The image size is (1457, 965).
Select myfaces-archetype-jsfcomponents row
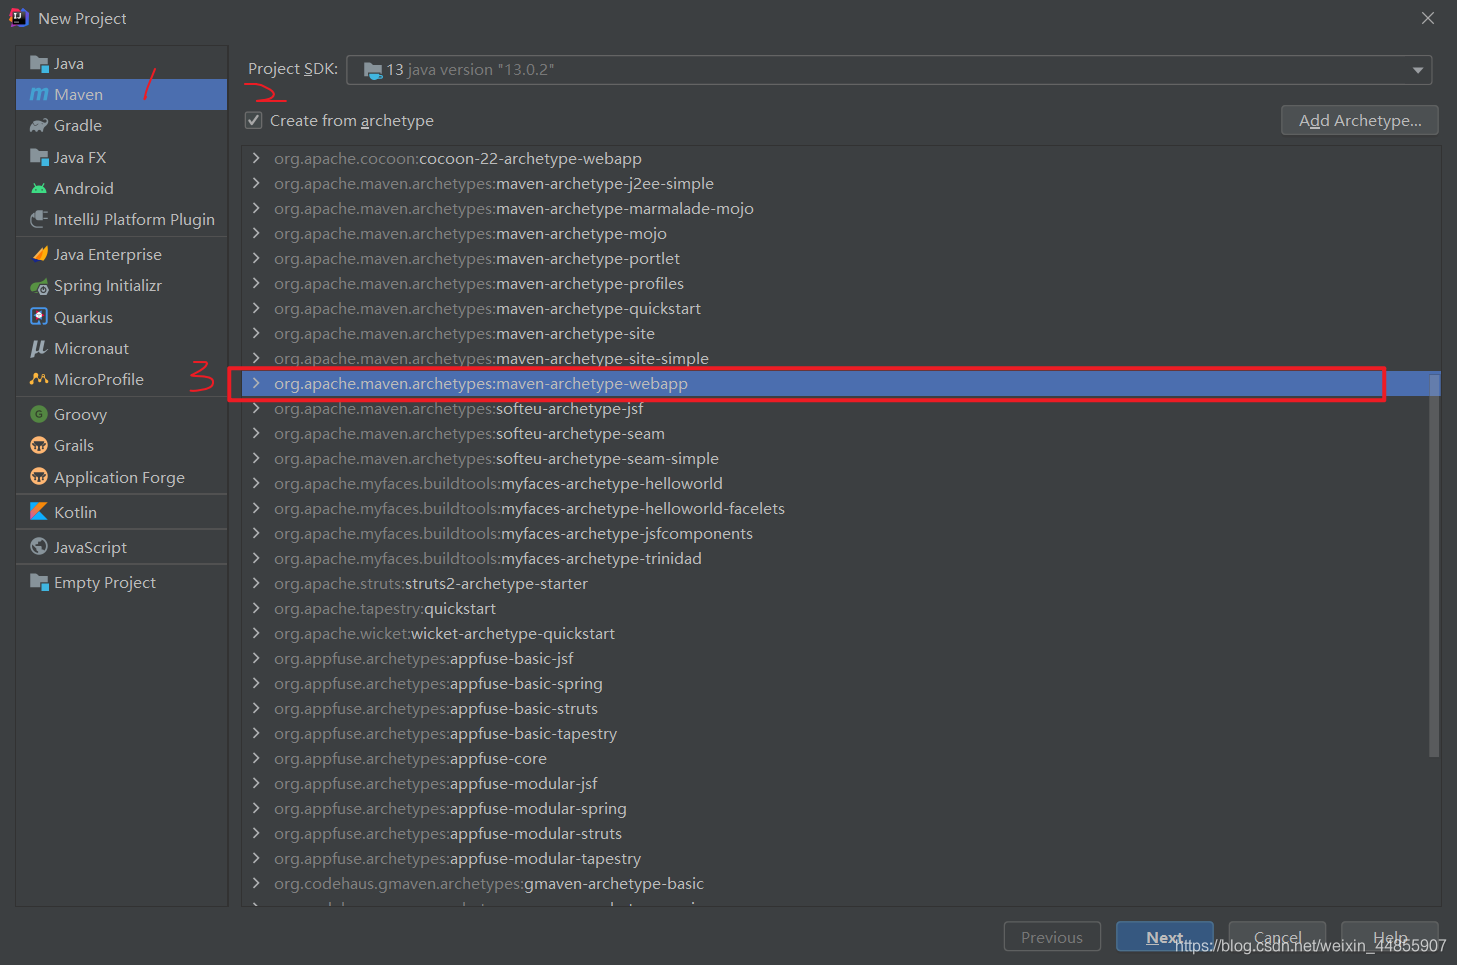(840, 533)
